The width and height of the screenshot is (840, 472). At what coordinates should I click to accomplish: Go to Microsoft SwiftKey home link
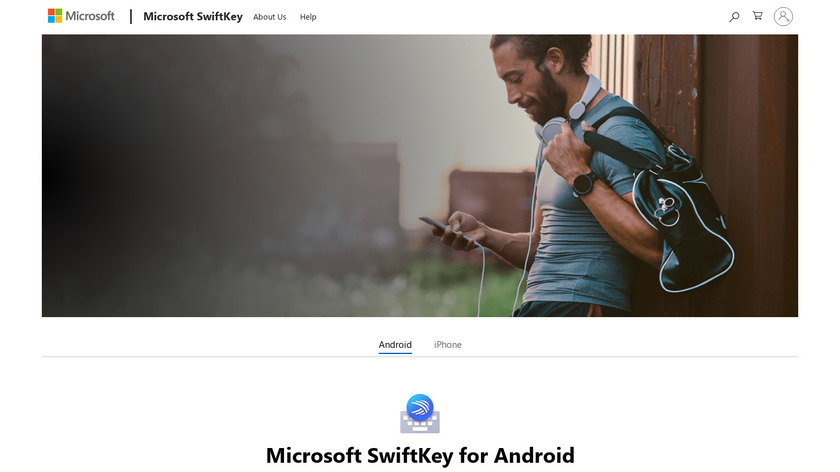click(193, 17)
